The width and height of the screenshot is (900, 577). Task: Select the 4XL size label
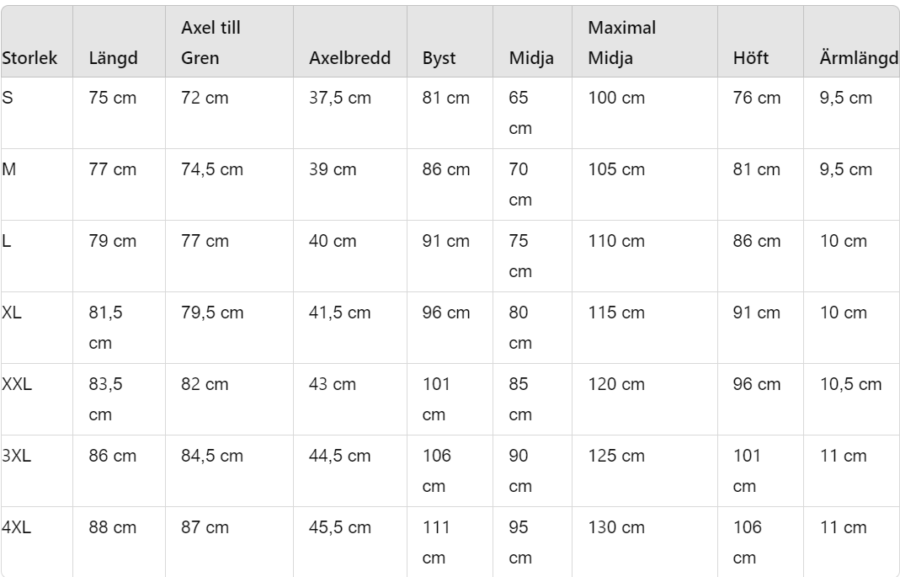click(17, 527)
